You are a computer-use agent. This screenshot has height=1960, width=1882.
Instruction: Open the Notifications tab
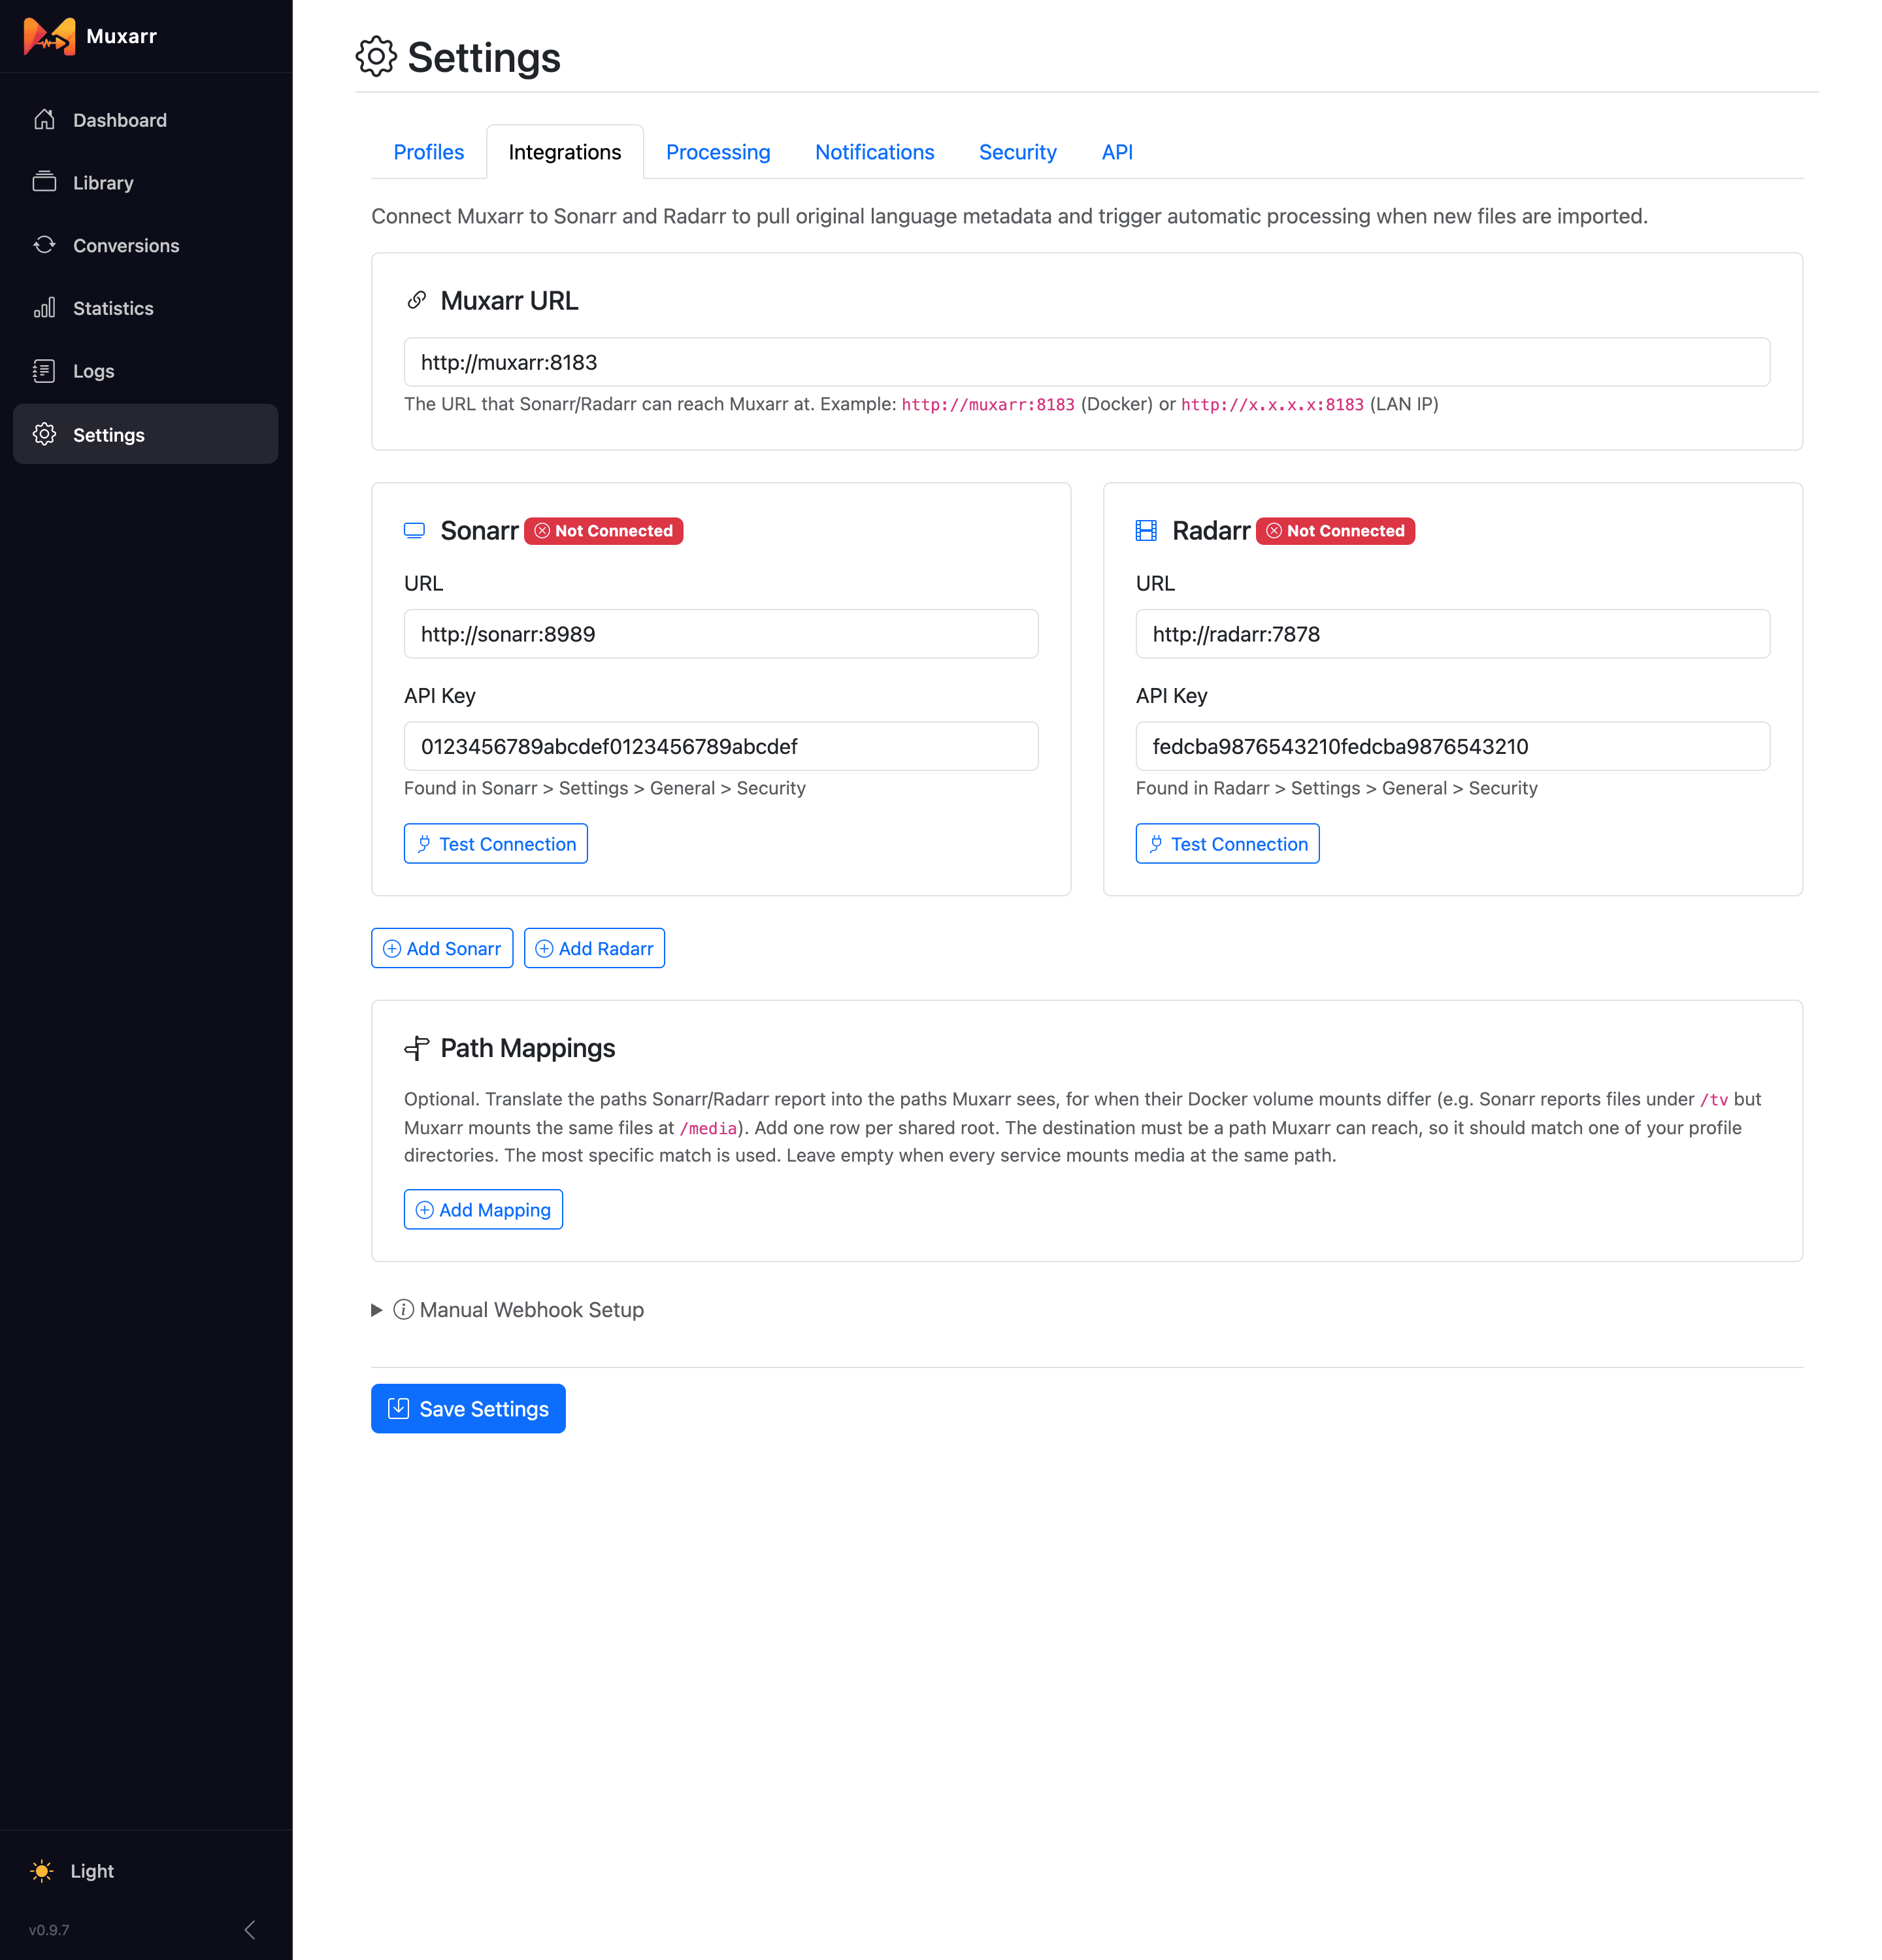click(x=875, y=152)
